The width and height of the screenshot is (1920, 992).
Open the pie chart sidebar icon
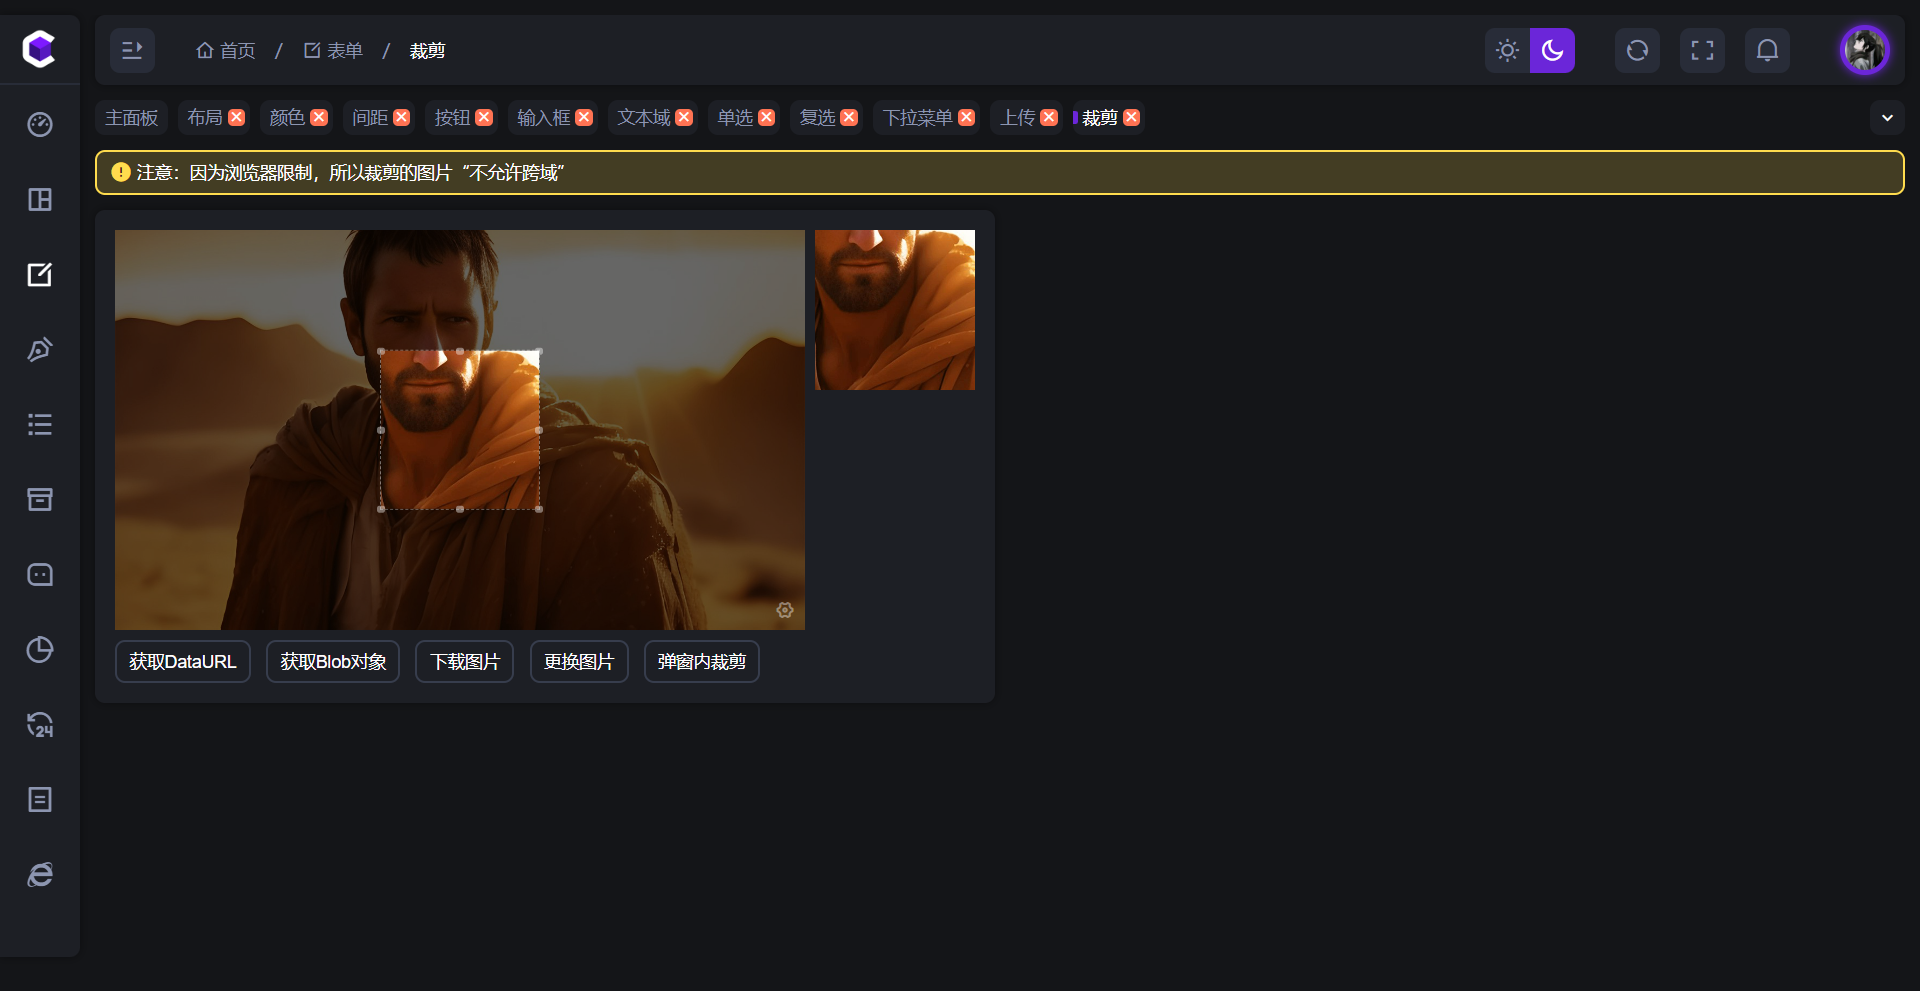click(40, 650)
